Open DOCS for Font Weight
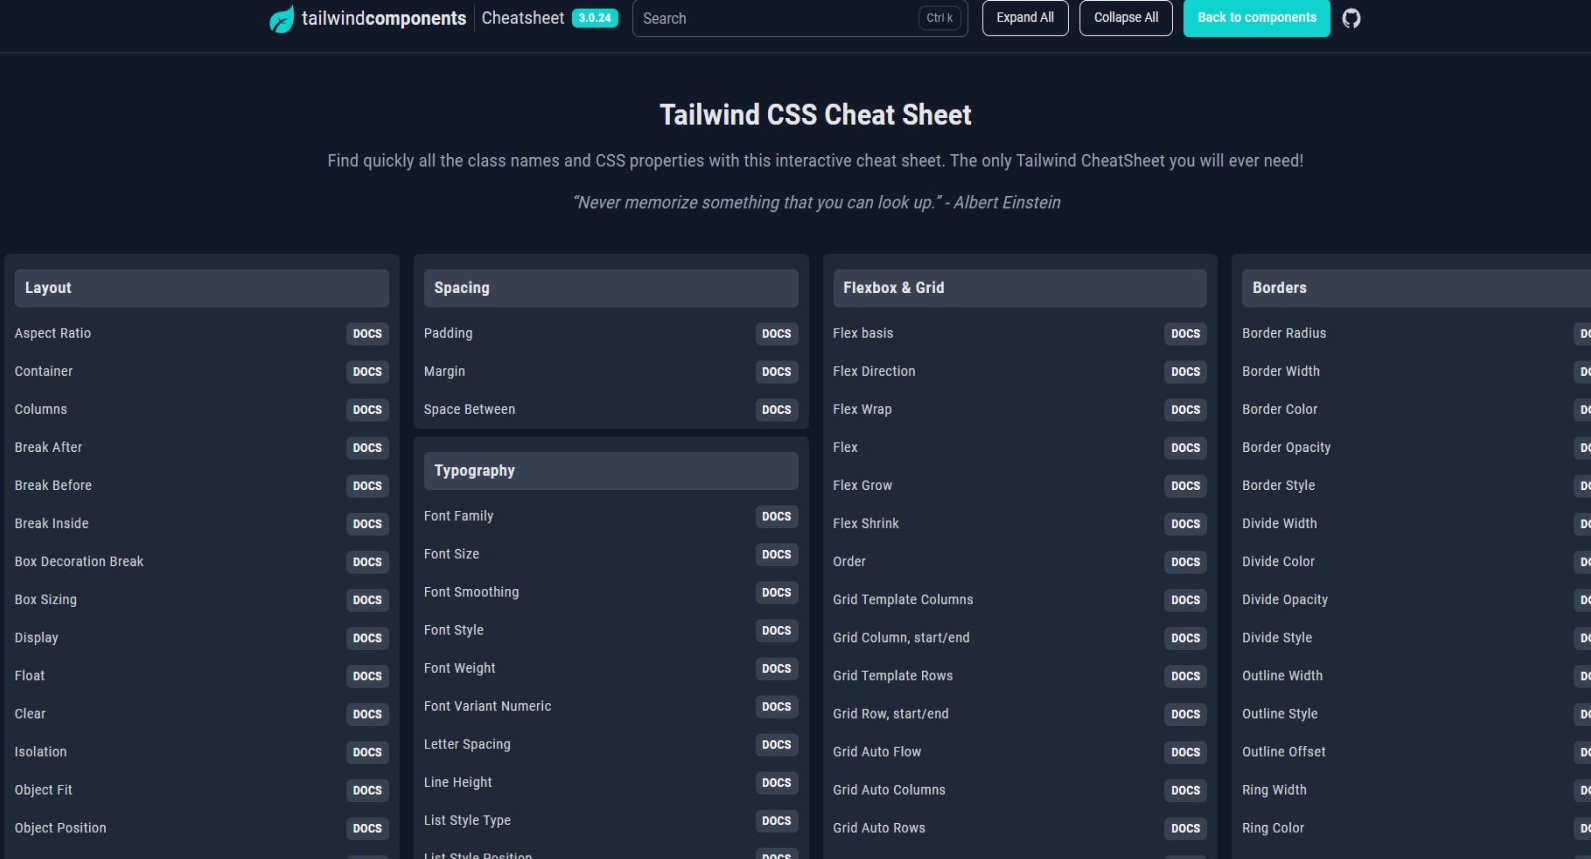The width and height of the screenshot is (1591, 859). click(x=776, y=669)
